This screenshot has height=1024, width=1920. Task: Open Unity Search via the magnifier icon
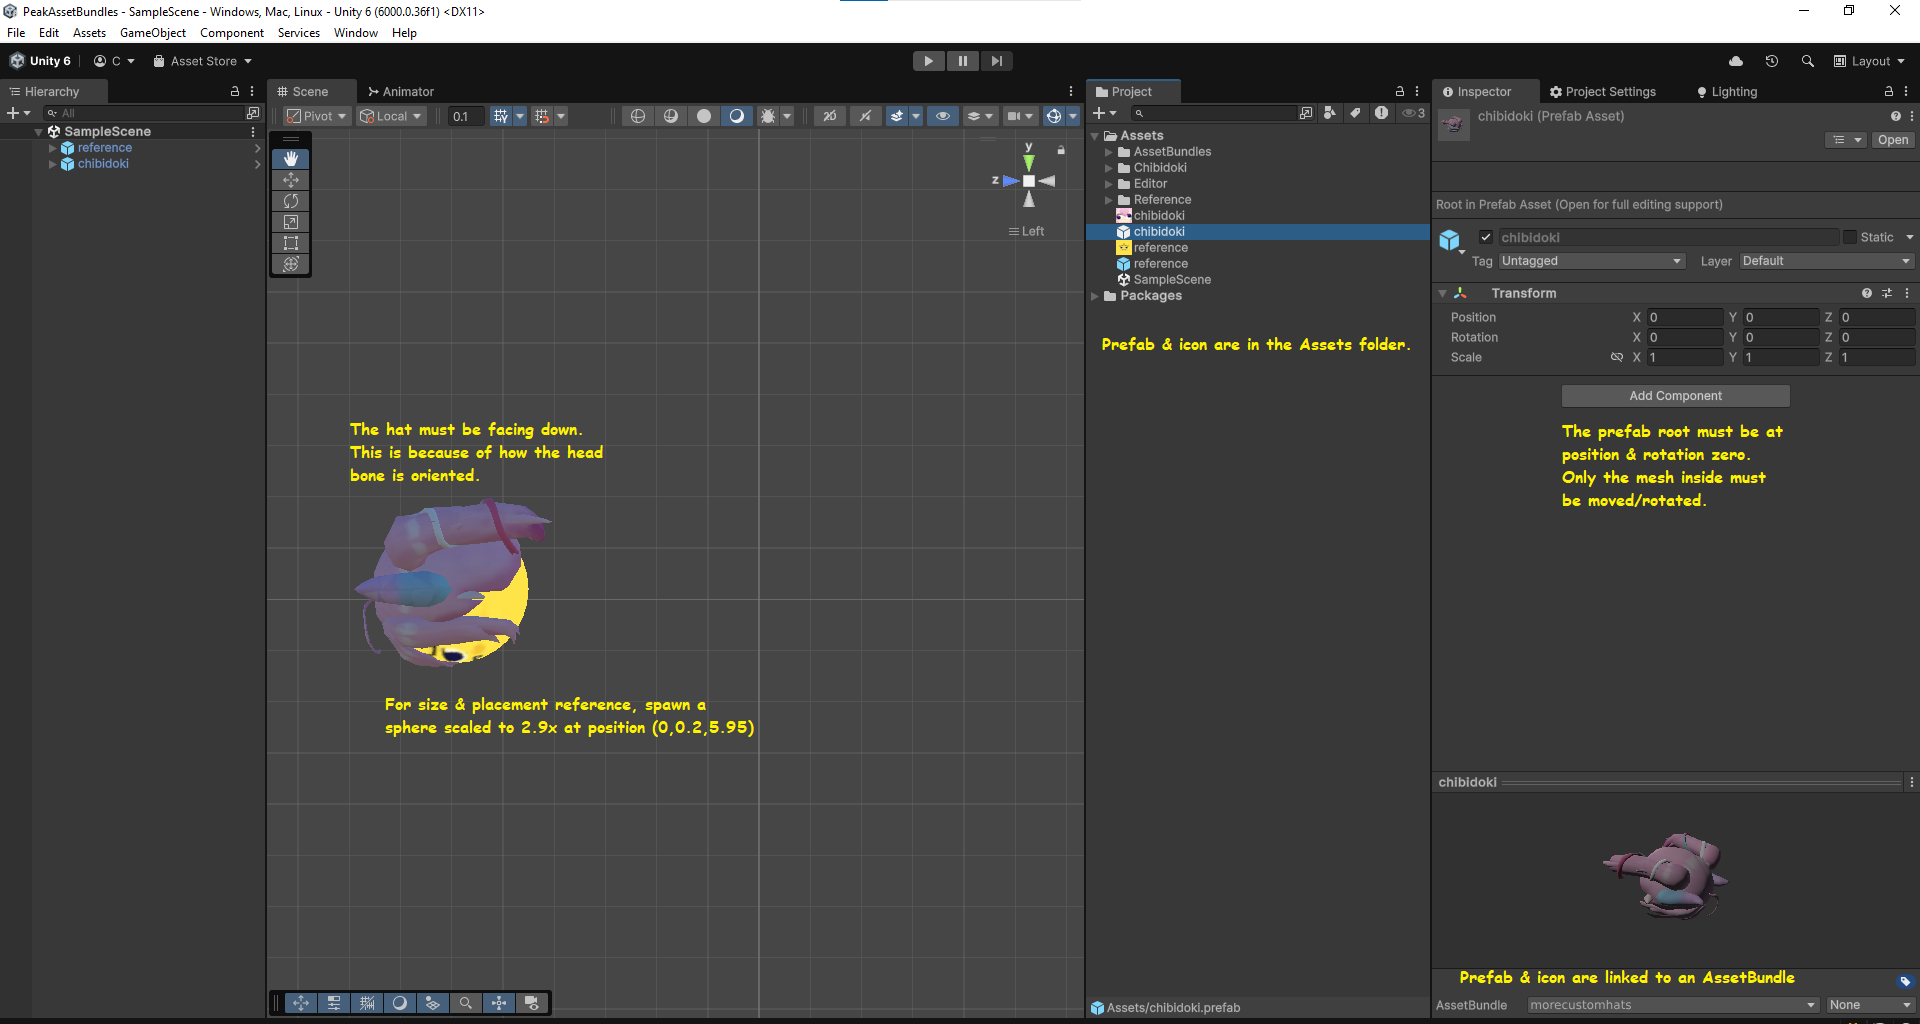[x=1807, y=61]
